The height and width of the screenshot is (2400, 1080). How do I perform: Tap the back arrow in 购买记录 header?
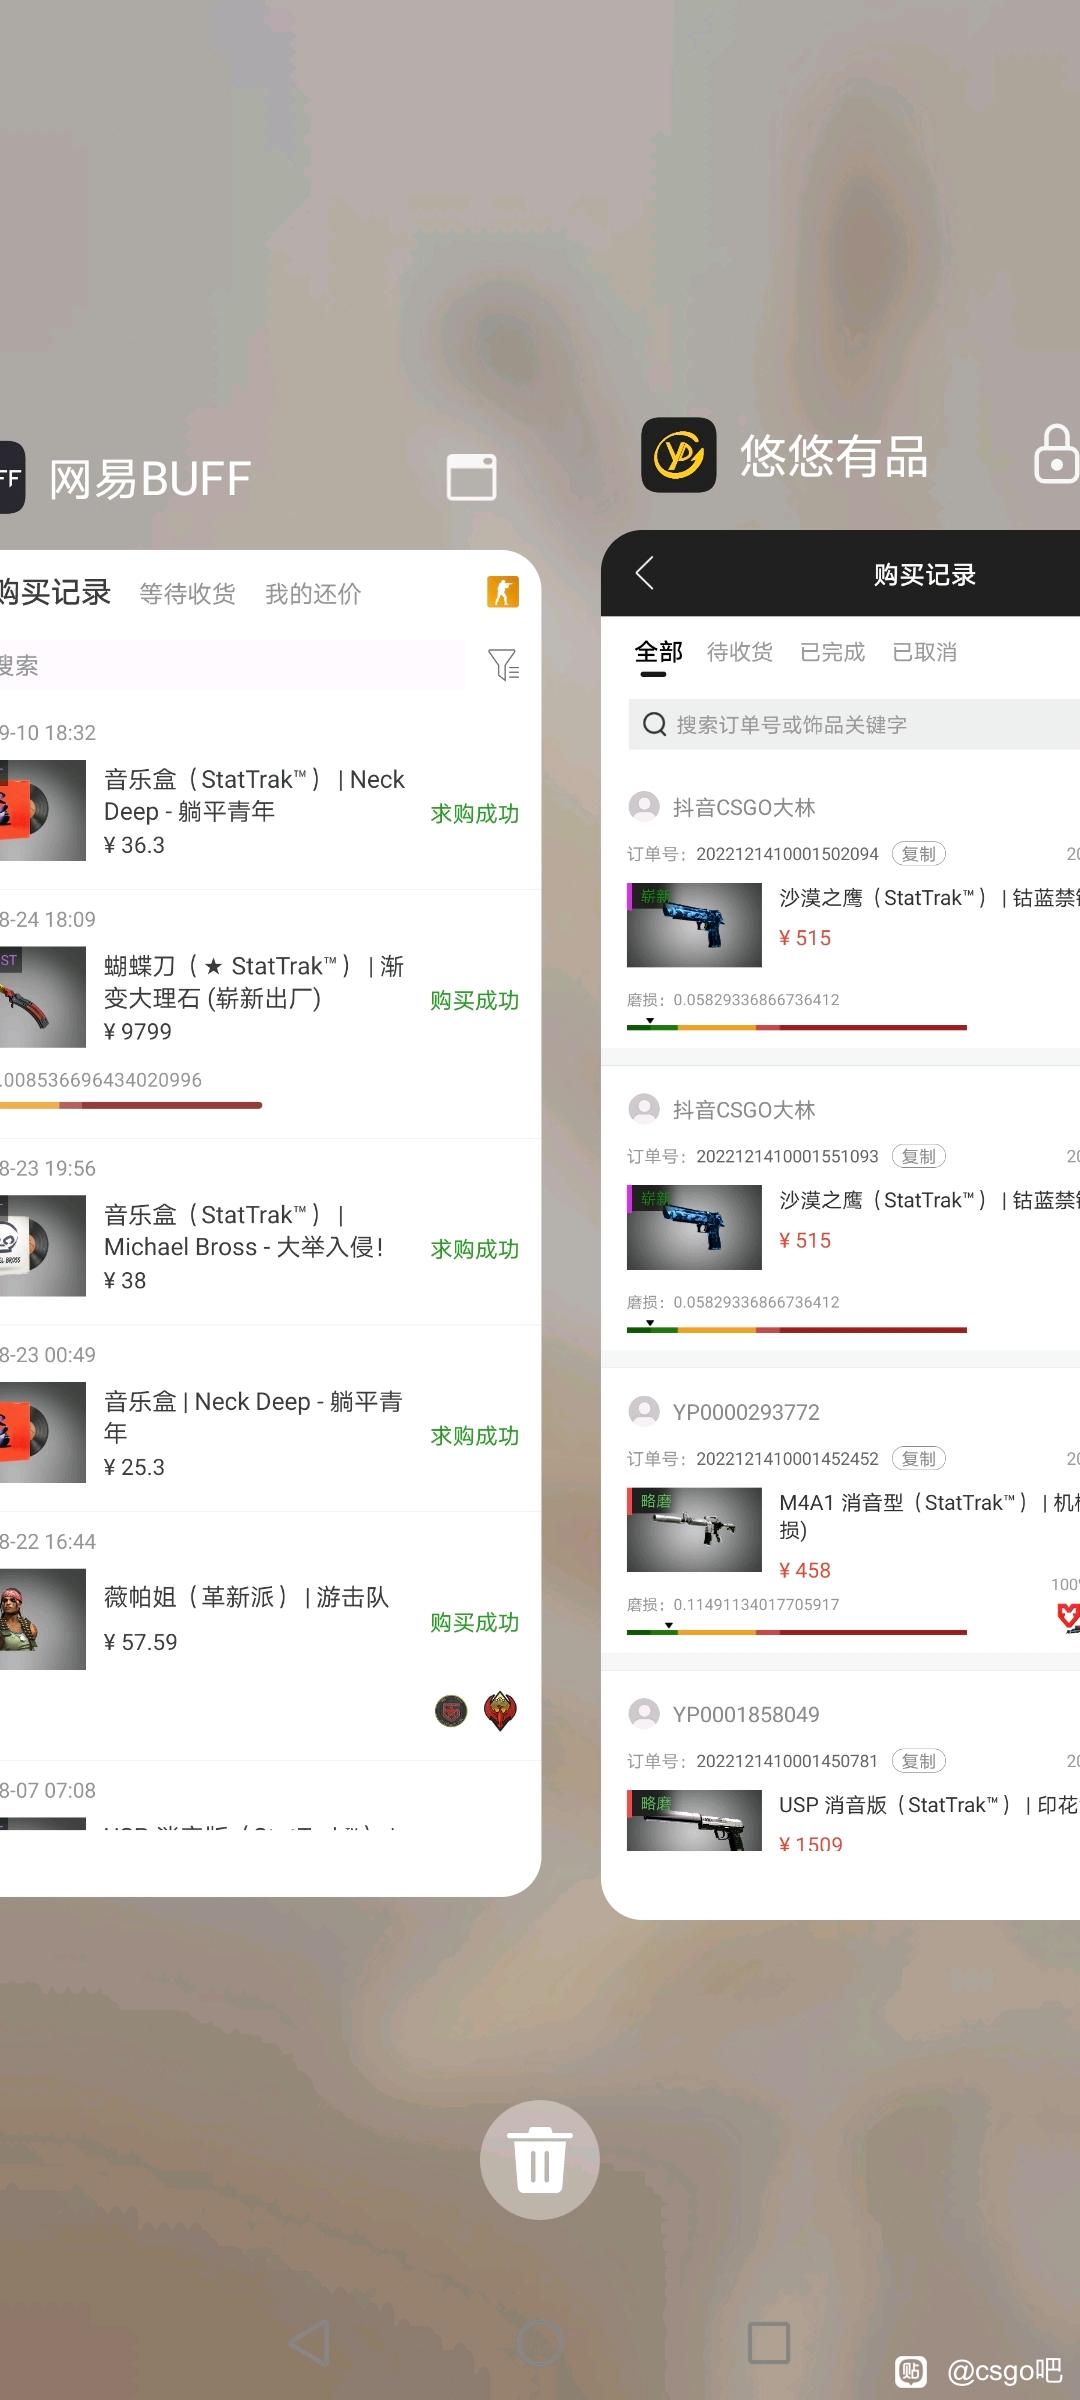click(x=645, y=573)
